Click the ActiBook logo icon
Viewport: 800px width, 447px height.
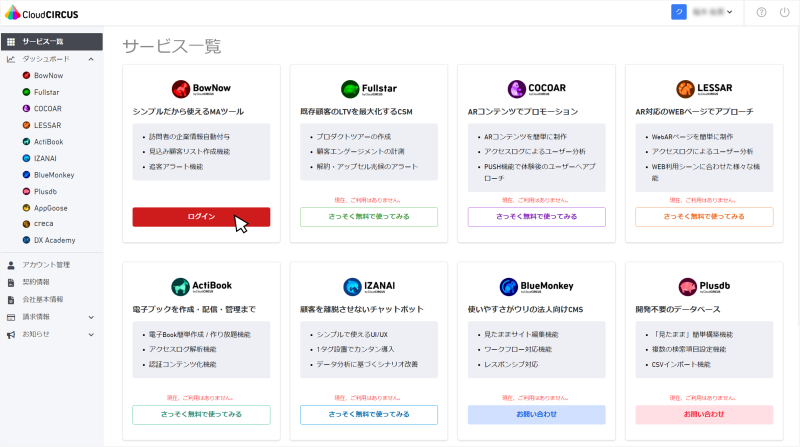(x=180, y=287)
